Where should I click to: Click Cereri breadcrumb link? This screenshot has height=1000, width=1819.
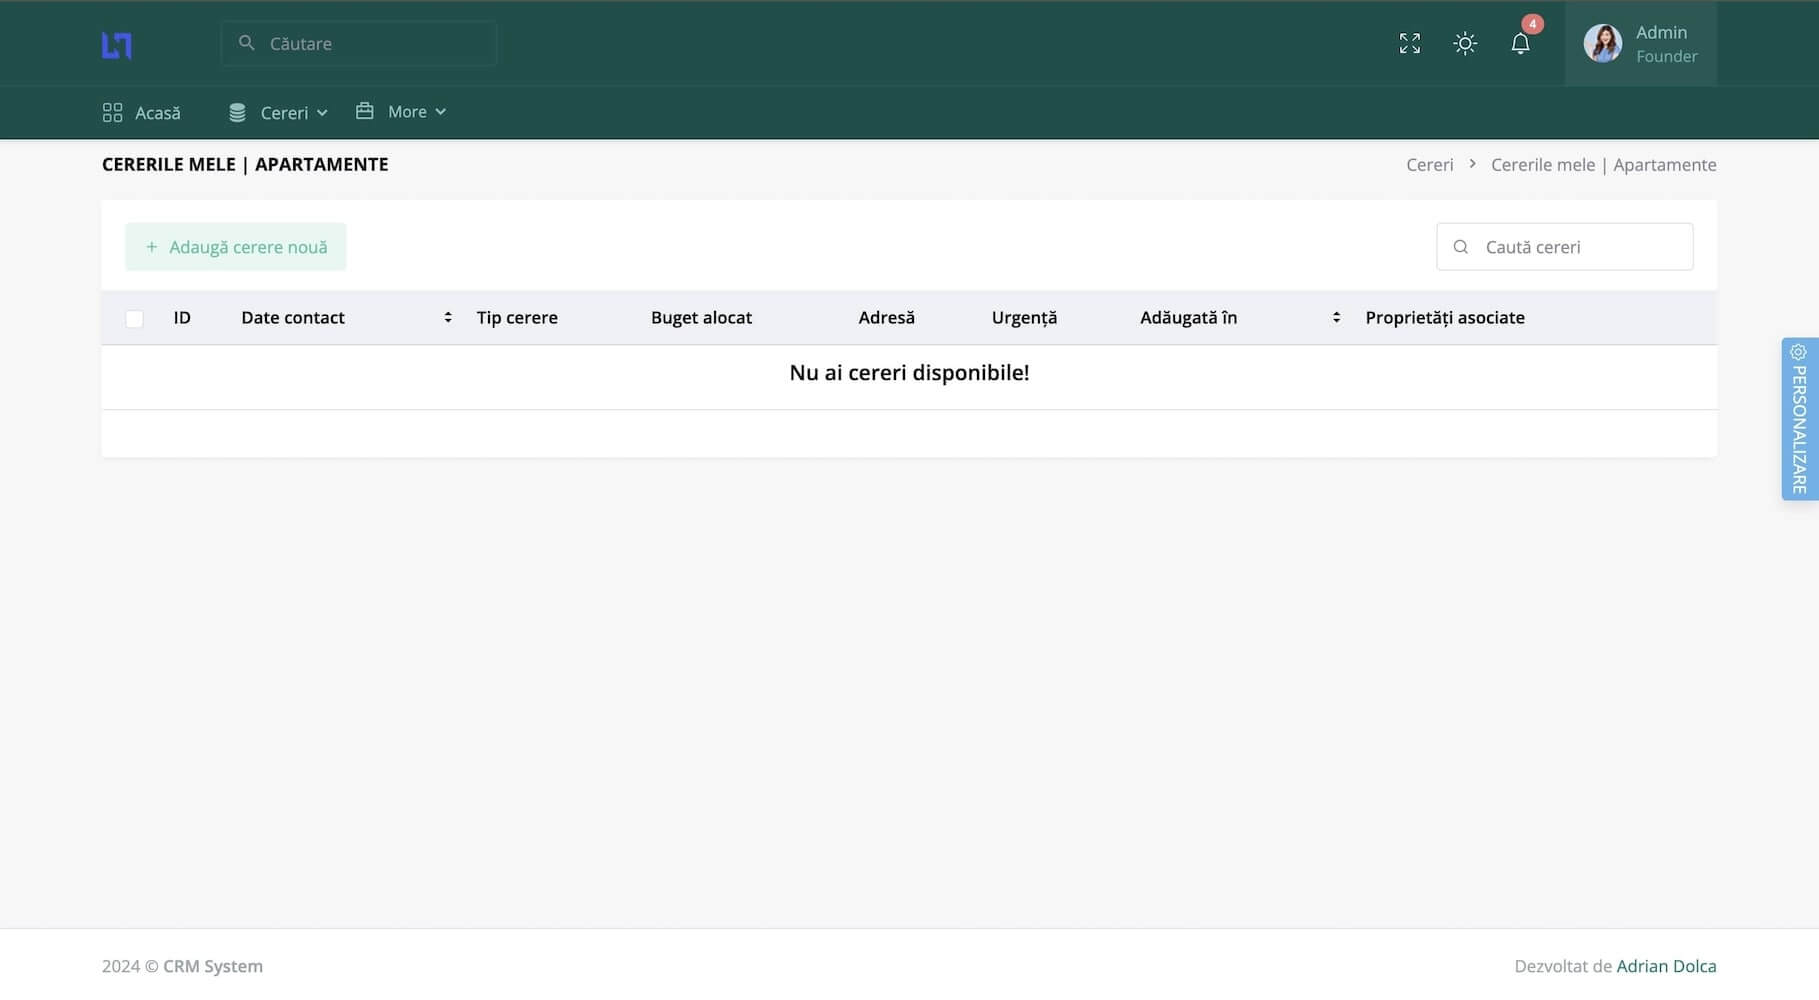tap(1429, 165)
